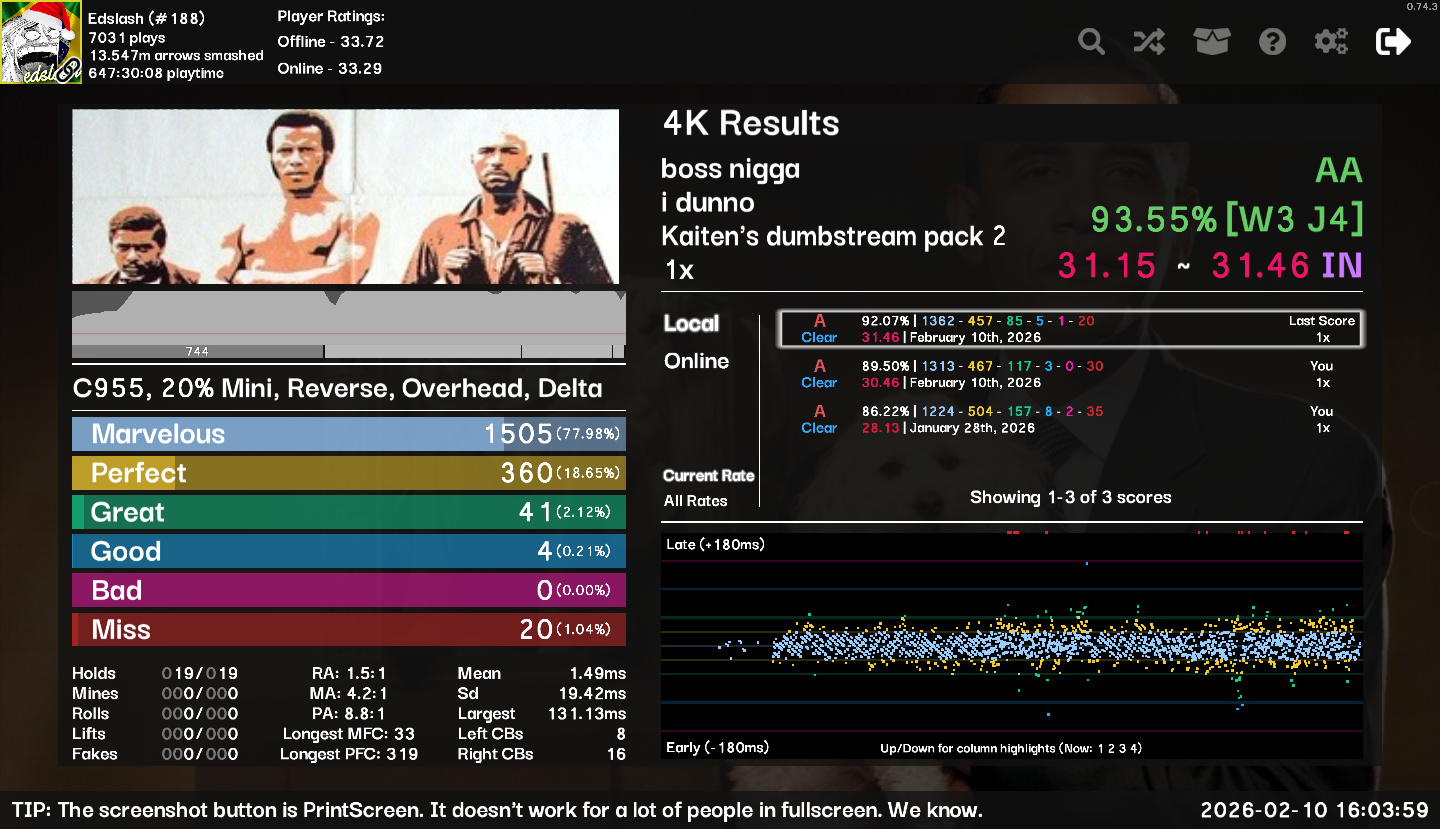Click the 93.55% [W3 J4] score text
This screenshot has height=829, width=1440.
1226,219
